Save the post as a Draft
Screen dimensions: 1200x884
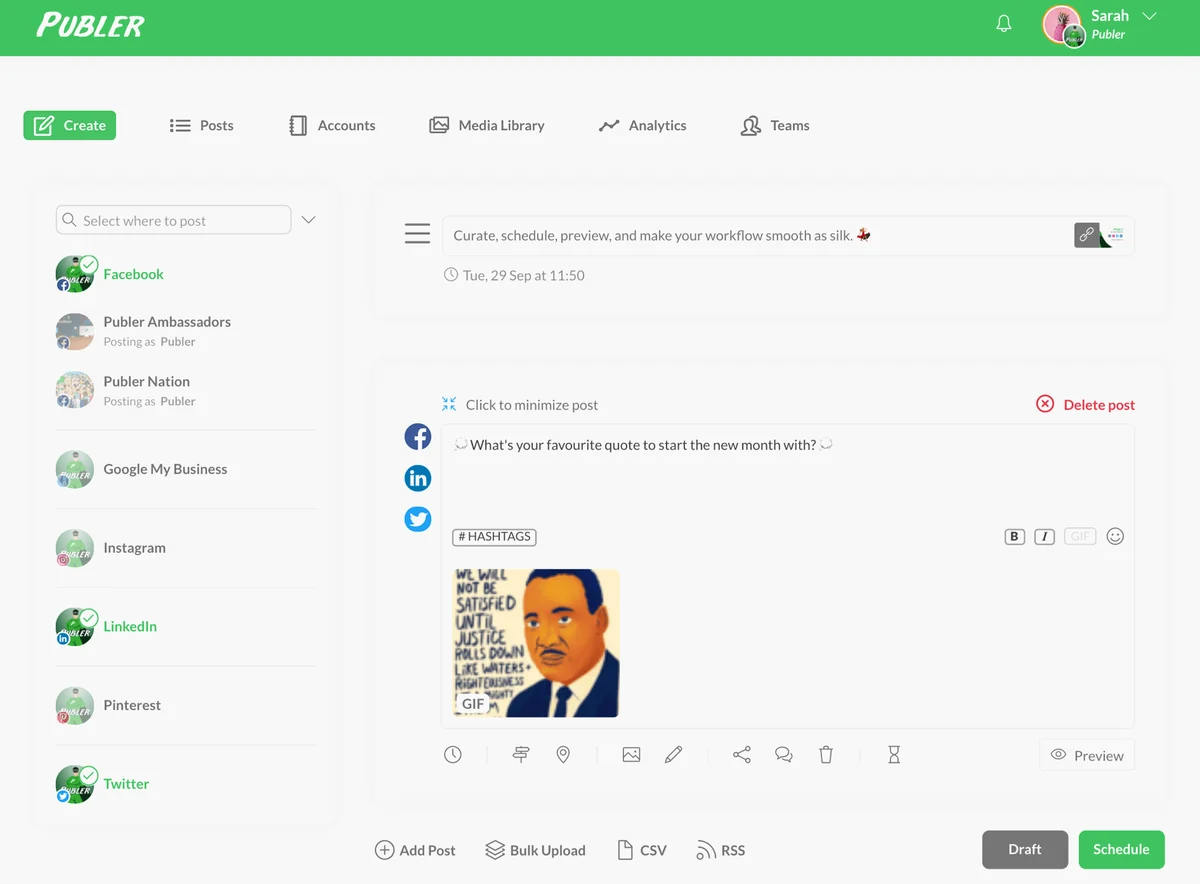click(x=1024, y=849)
